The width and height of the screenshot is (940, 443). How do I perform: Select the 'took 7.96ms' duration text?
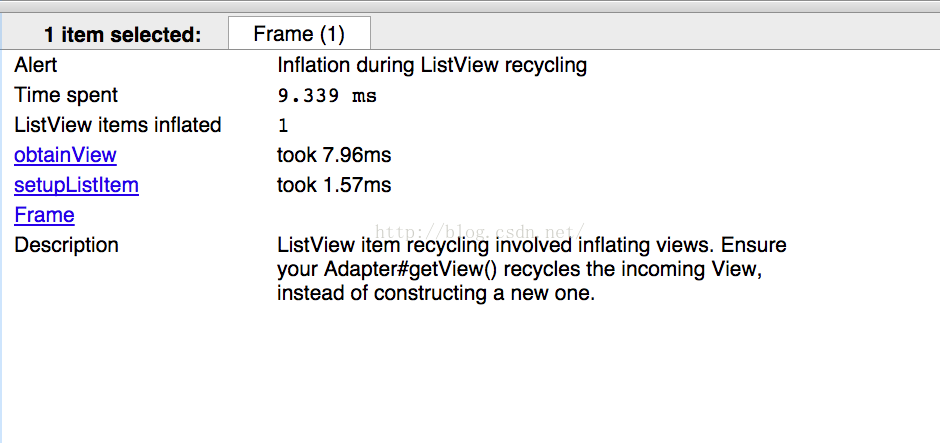point(334,155)
